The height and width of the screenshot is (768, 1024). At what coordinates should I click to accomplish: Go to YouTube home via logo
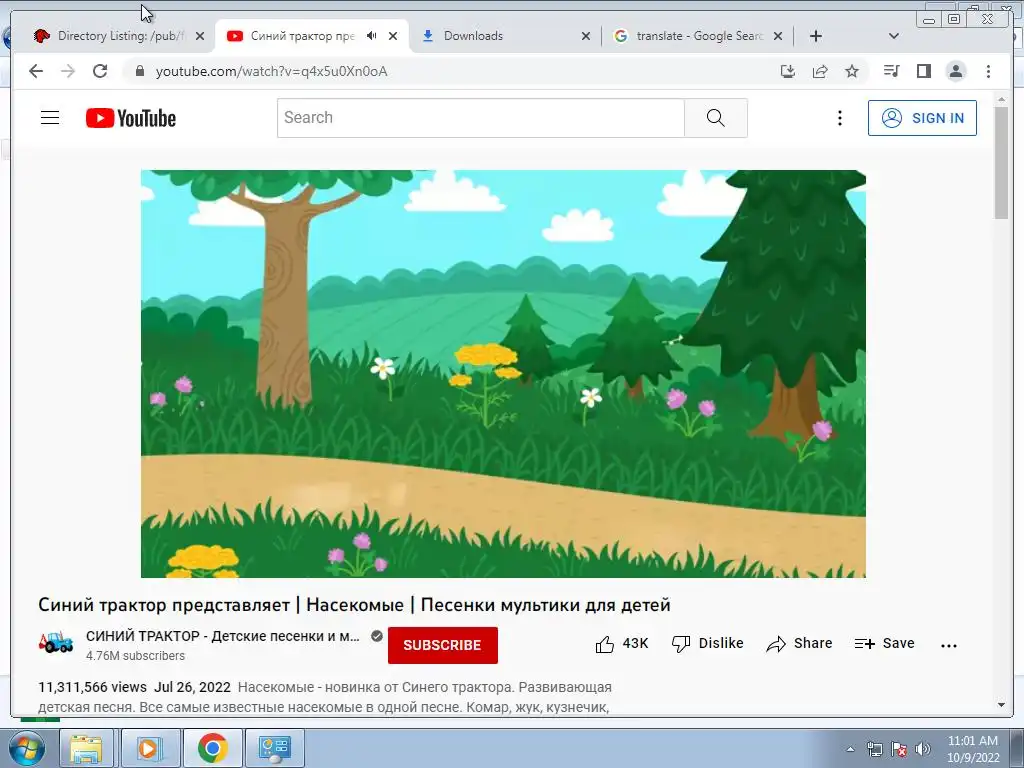point(131,118)
